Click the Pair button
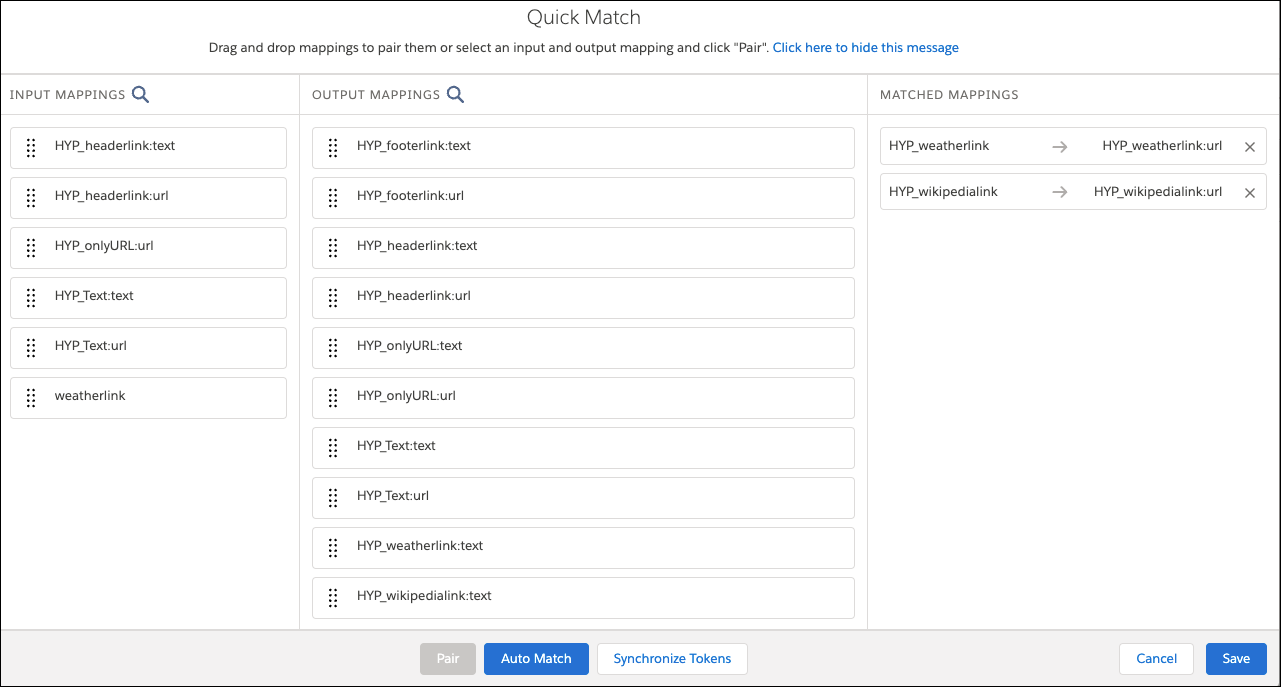The width and height of the screenshot is (1281, 687). (x=447, y=658)
